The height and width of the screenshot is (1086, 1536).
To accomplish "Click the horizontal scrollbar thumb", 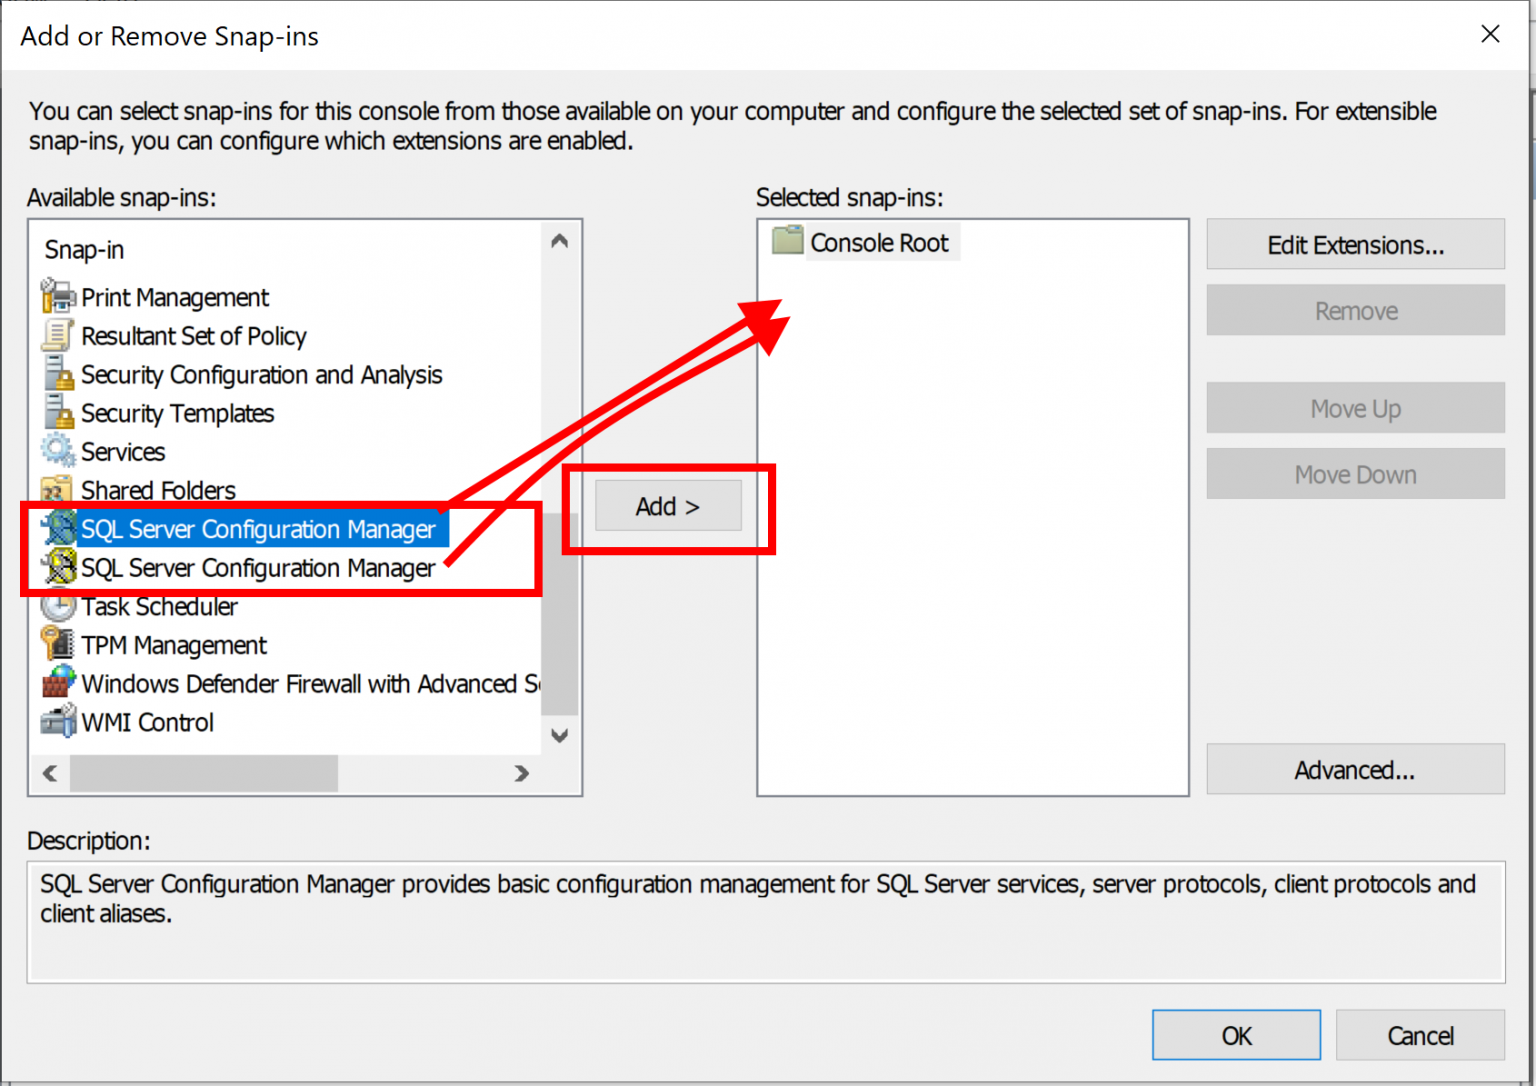I will coord(204,773).
